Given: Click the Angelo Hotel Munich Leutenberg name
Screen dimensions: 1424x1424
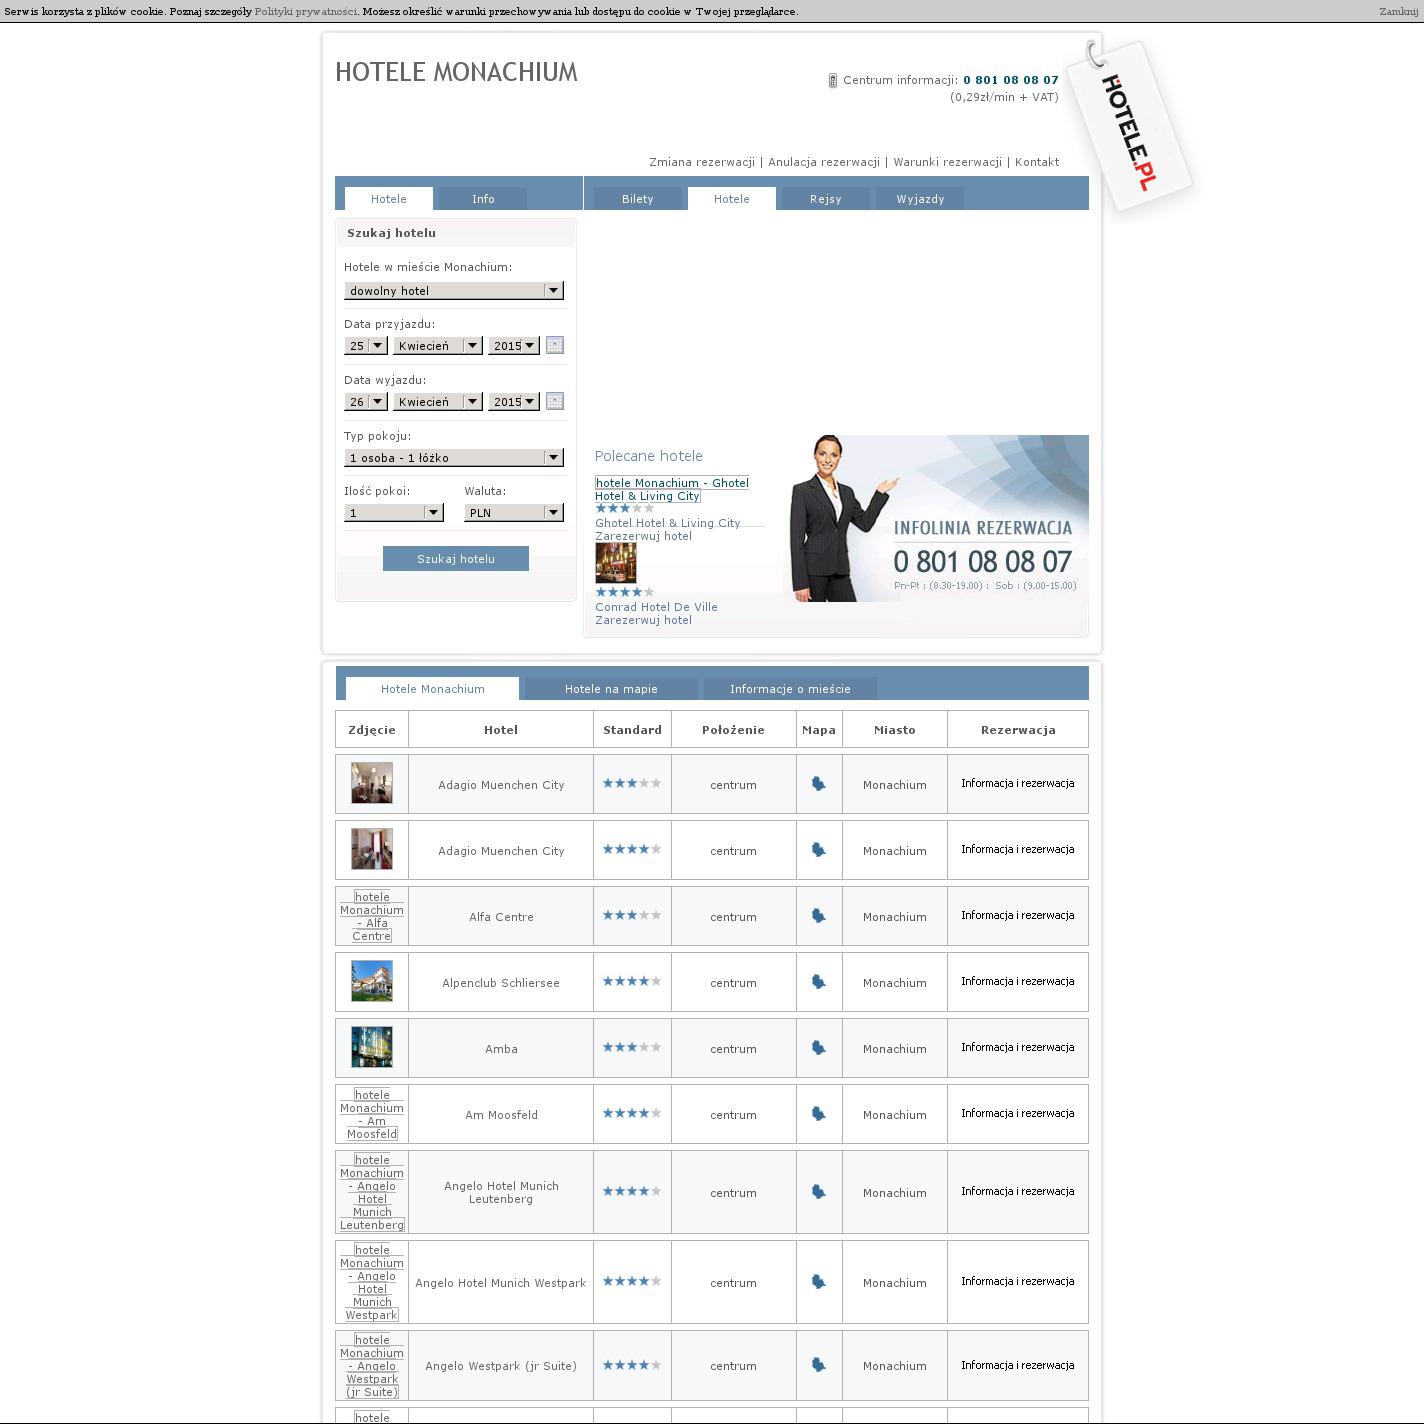Looking at the screenshot, I should tap(501, 1192).
